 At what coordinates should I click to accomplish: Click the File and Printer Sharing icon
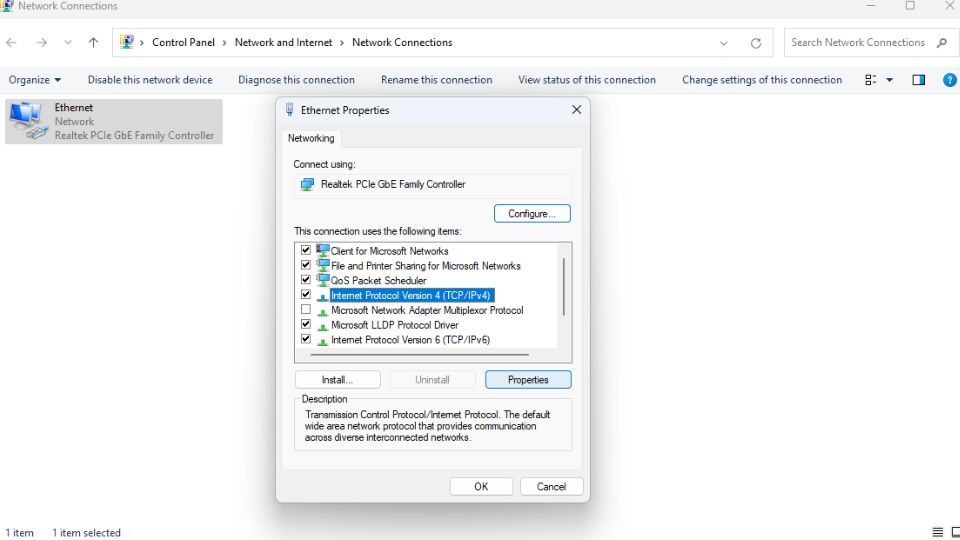pyautogui.click(x=323, y=265)
